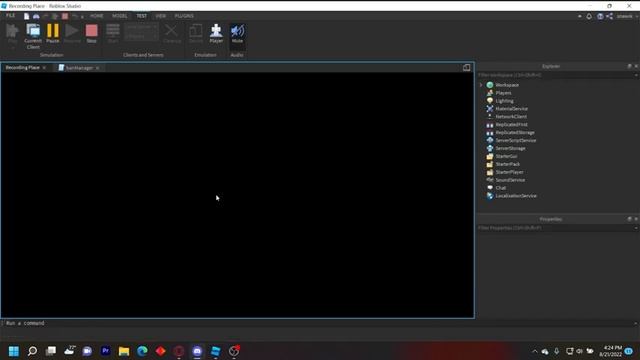Click the Run a command bar

point(318,323)
